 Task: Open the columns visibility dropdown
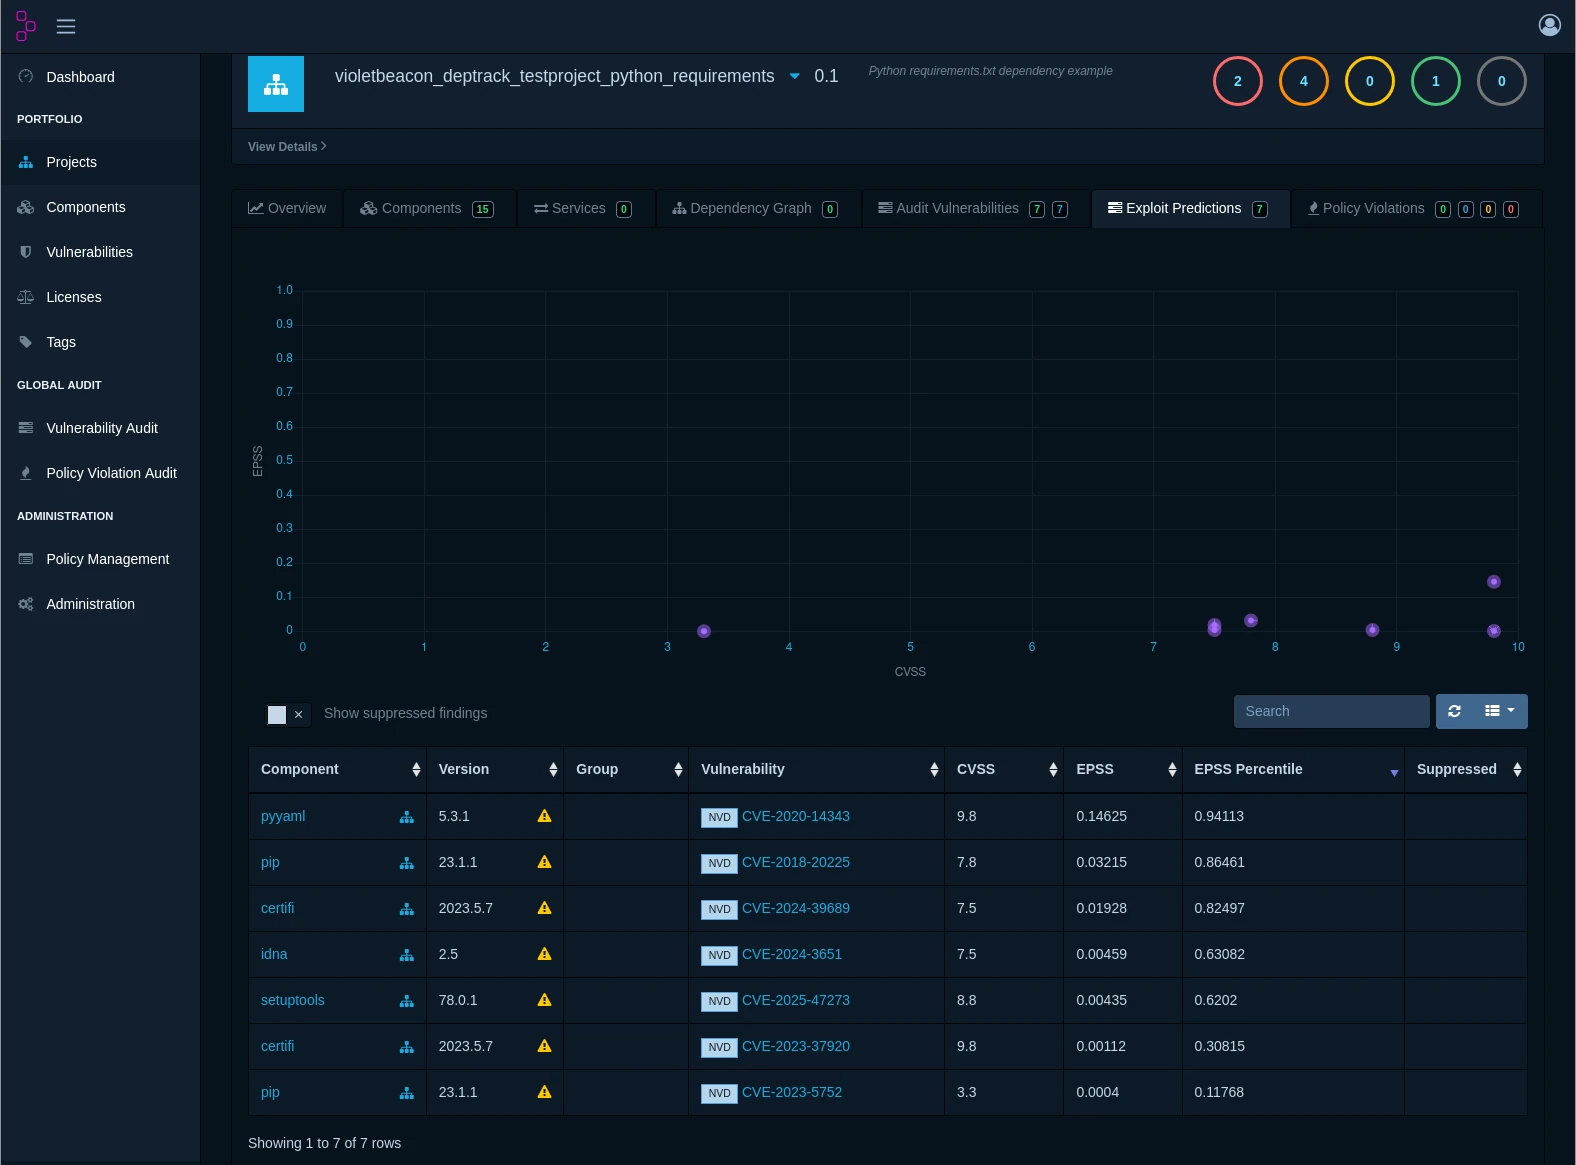coord(1500,711)
